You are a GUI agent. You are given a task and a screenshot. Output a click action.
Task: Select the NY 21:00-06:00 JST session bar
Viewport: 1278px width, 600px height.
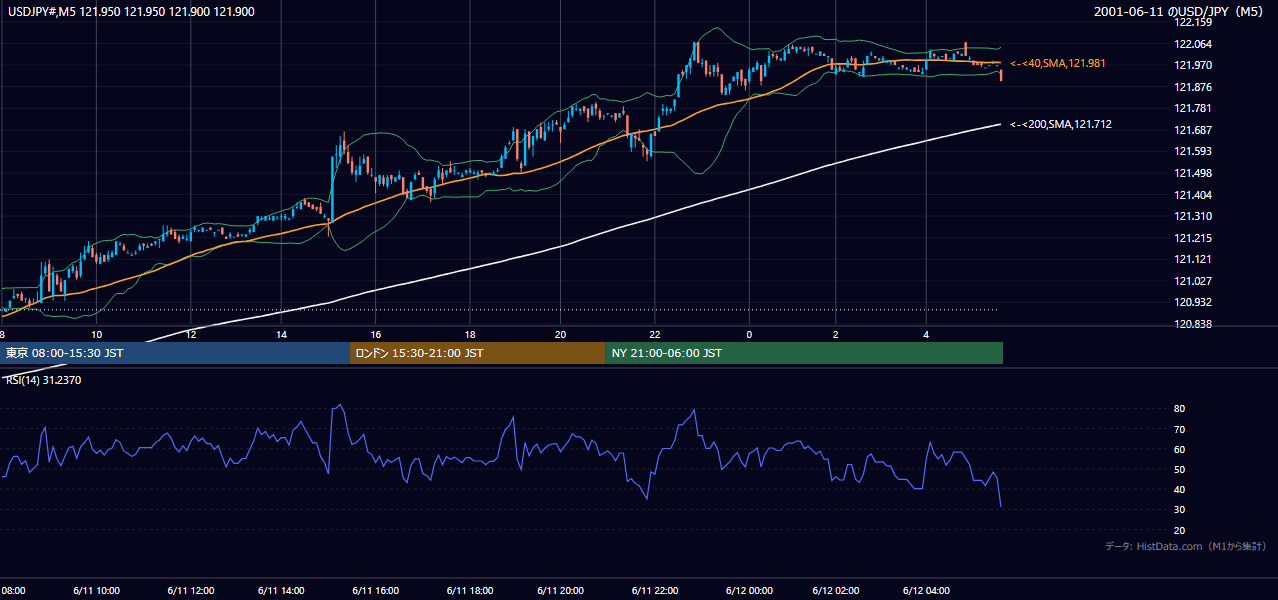804,353
